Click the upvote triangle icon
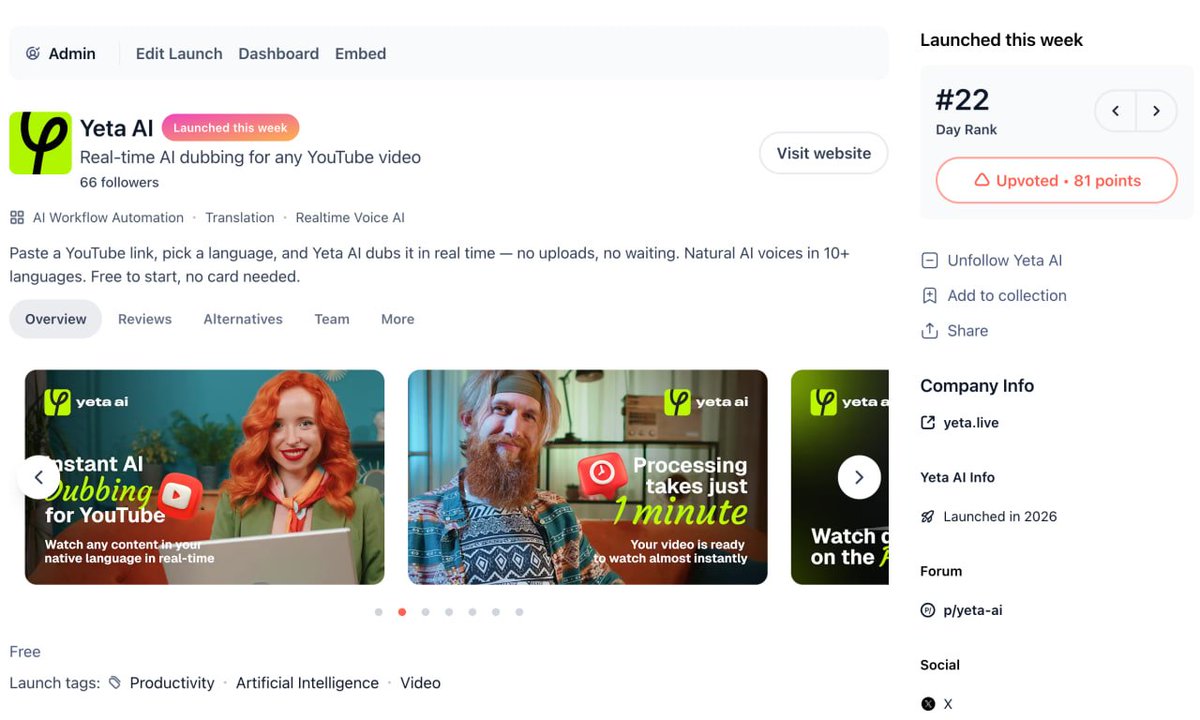The width and height of the screenshot is (1200, 720). pyautogui.click(x=981, y=180)
